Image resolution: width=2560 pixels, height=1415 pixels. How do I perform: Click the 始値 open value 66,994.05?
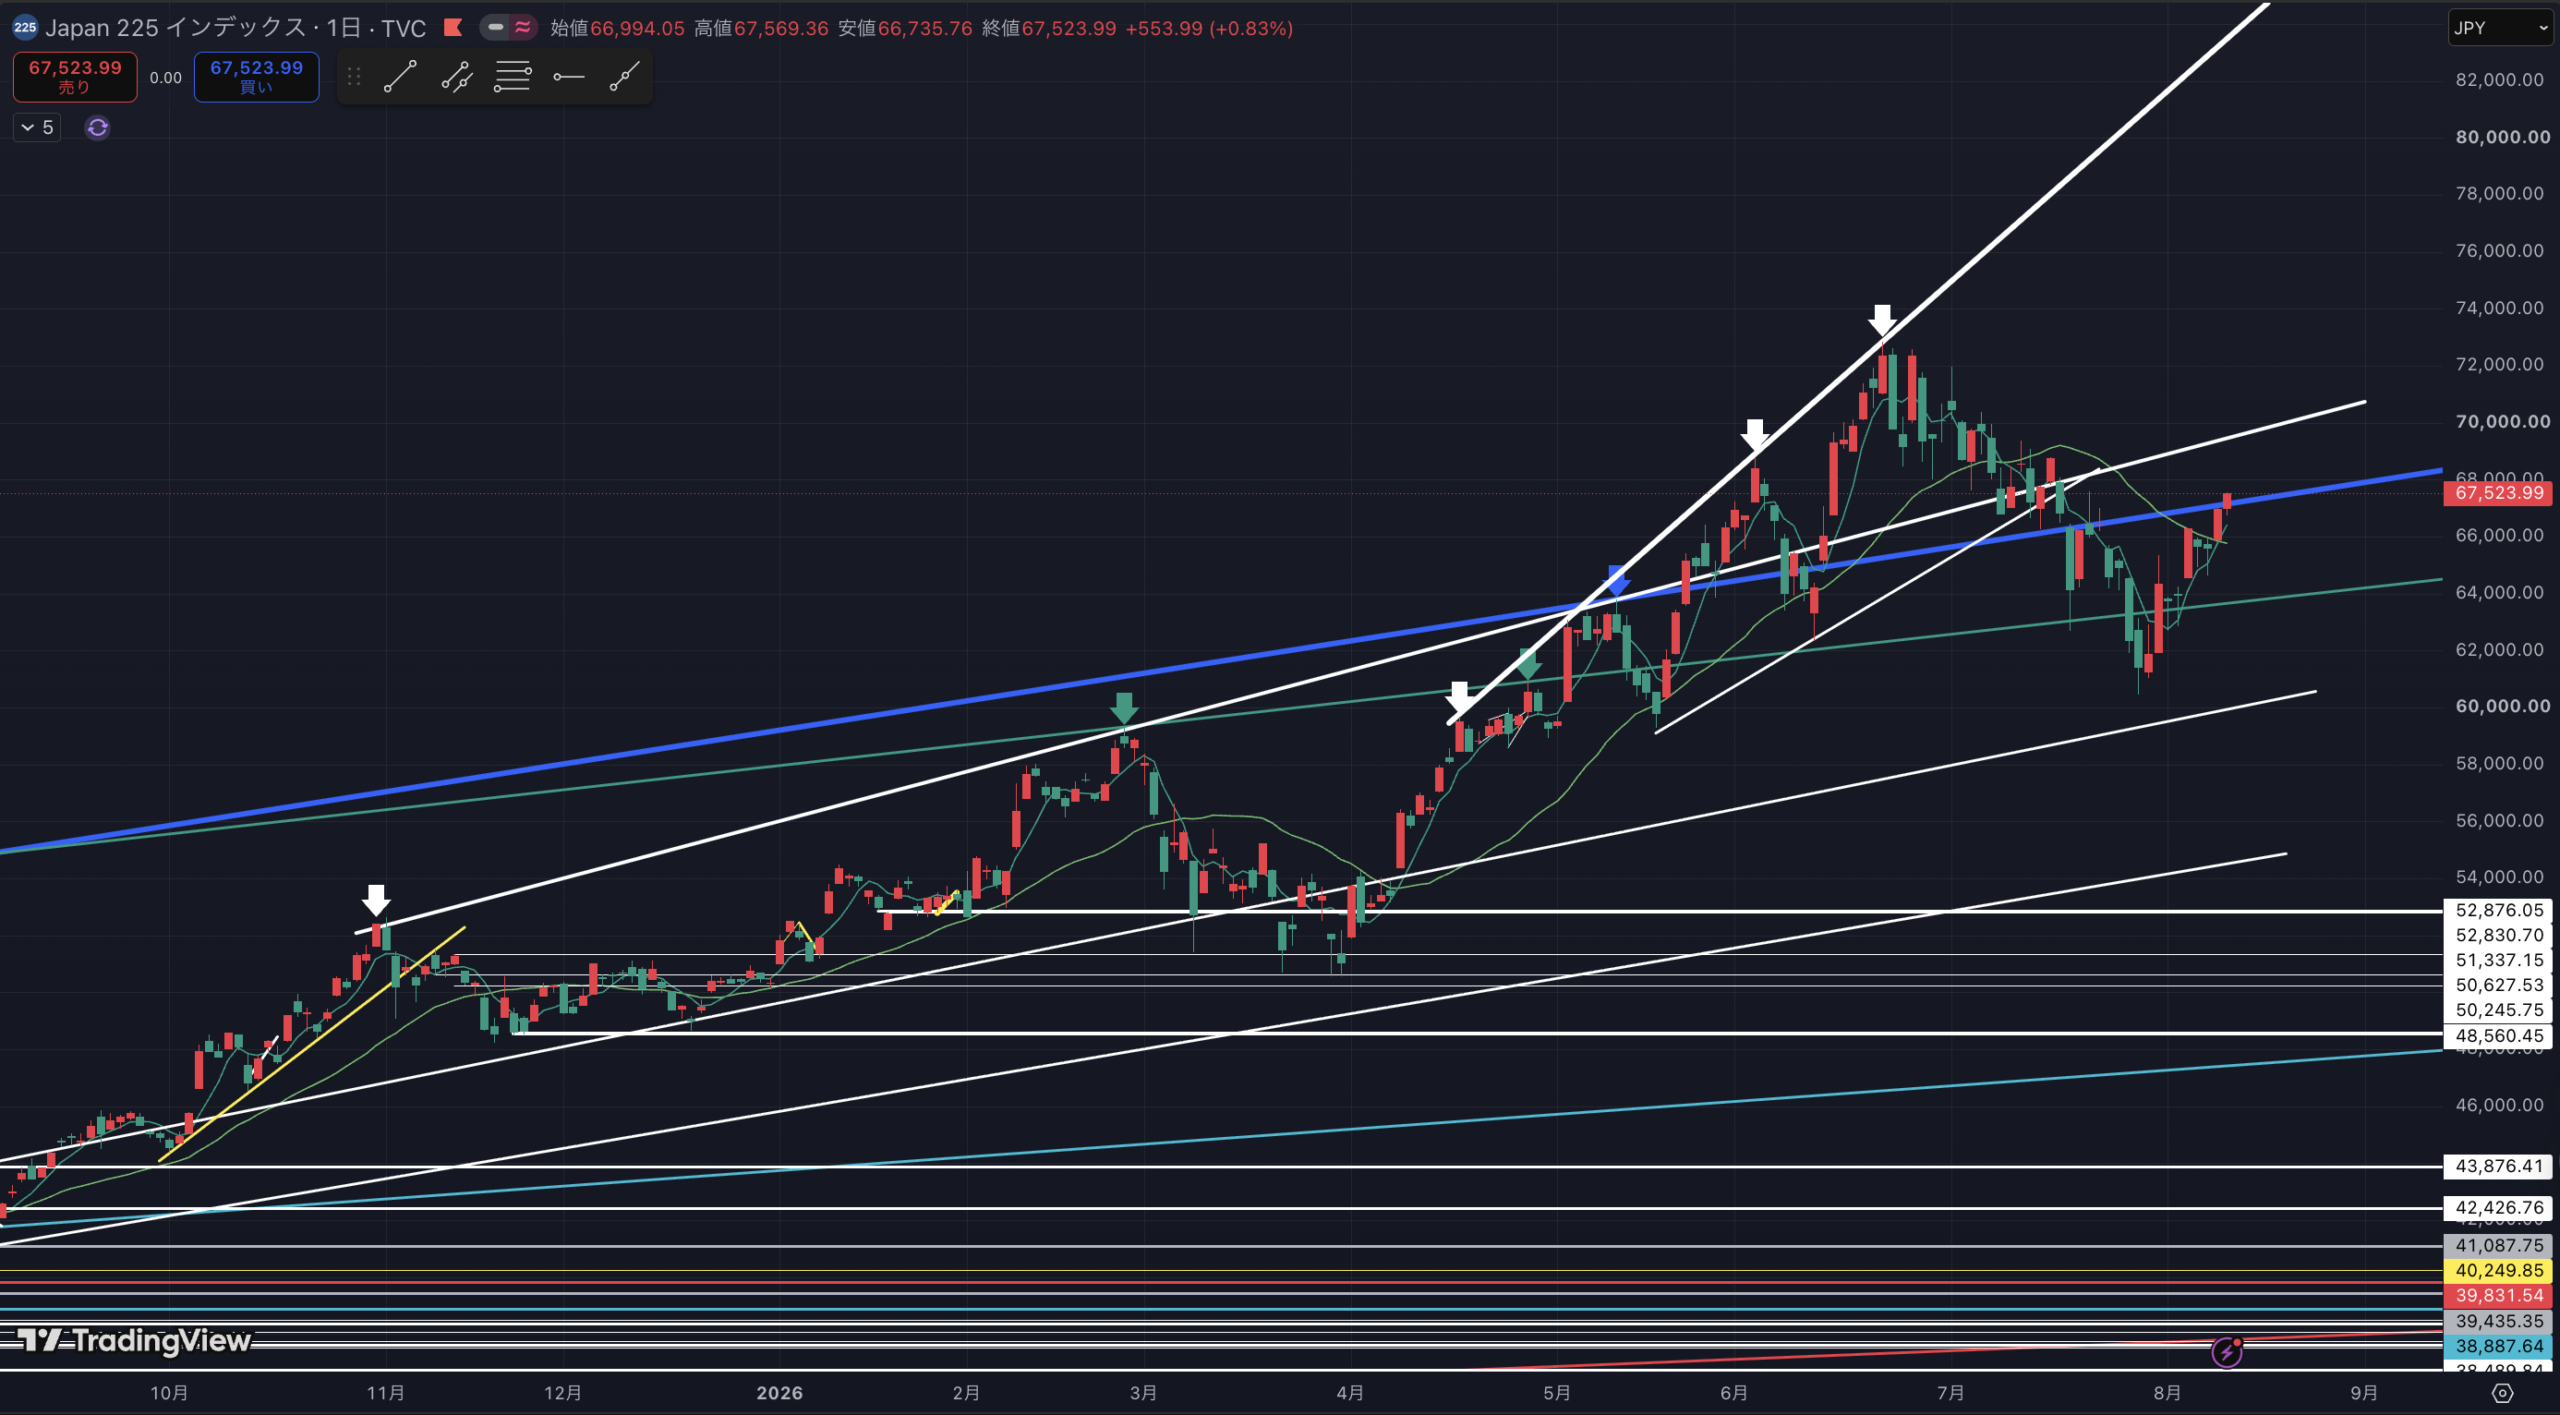[x=637, y=28]
